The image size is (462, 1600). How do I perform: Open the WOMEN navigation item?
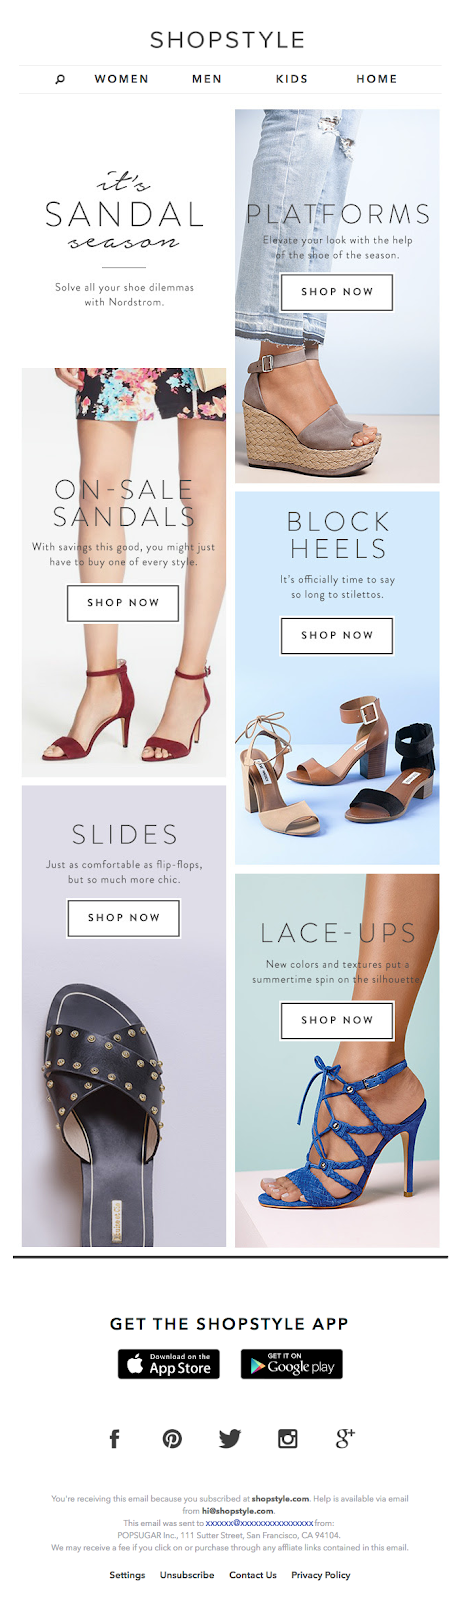tap(122, 79)
